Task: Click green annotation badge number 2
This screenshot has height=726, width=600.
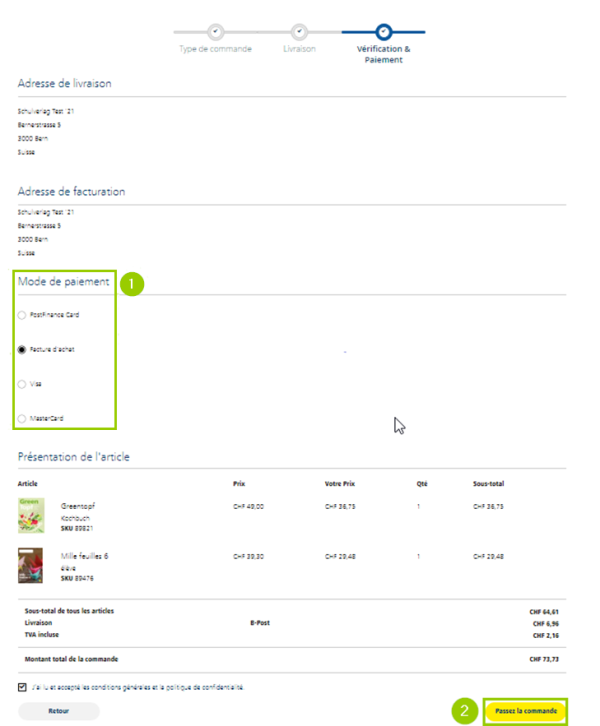Action: point(463,711)
